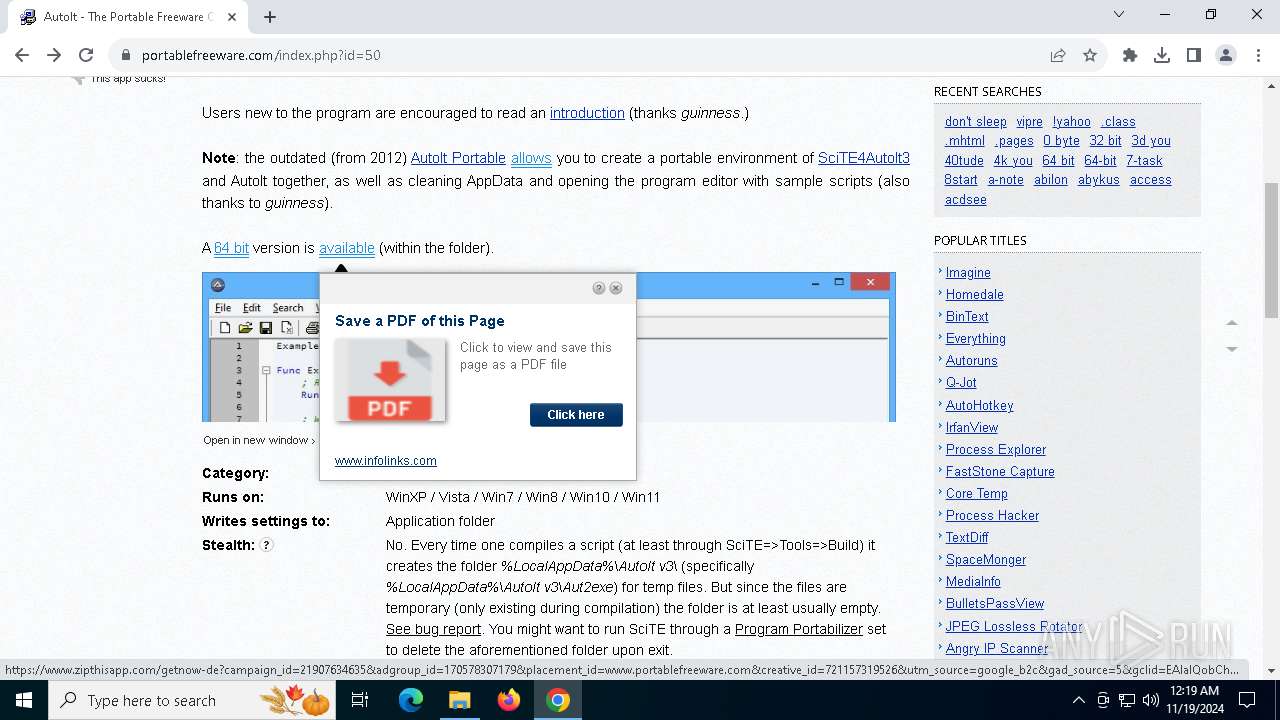Open popular title BinText
Screen dimensions: 1280x720
pyautogui.click(x=967, y=317)
